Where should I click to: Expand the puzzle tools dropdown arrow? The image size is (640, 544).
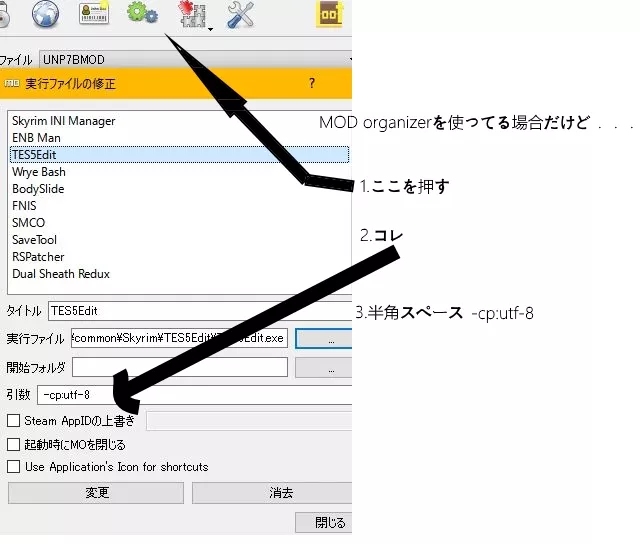coord(210,29)
